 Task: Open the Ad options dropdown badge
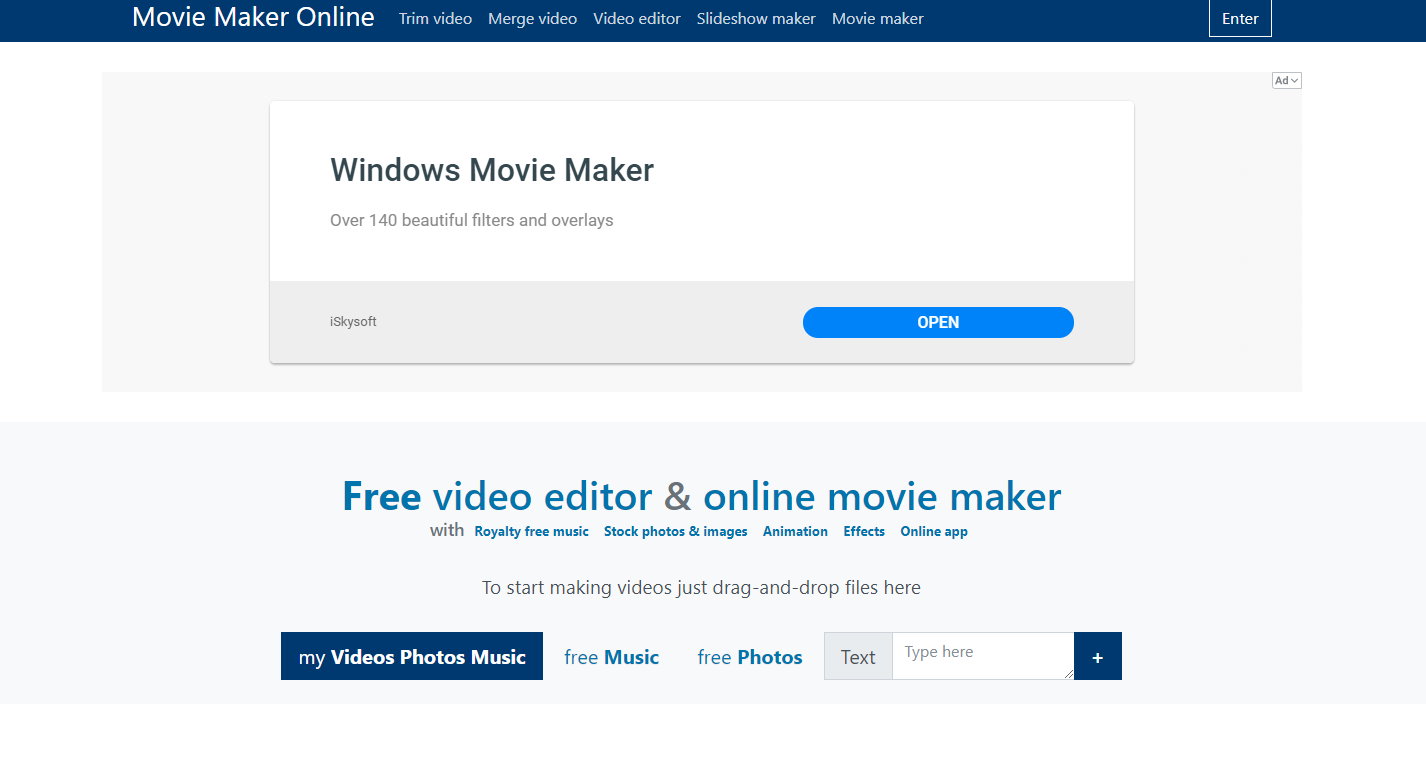(x=1287, y=80)
